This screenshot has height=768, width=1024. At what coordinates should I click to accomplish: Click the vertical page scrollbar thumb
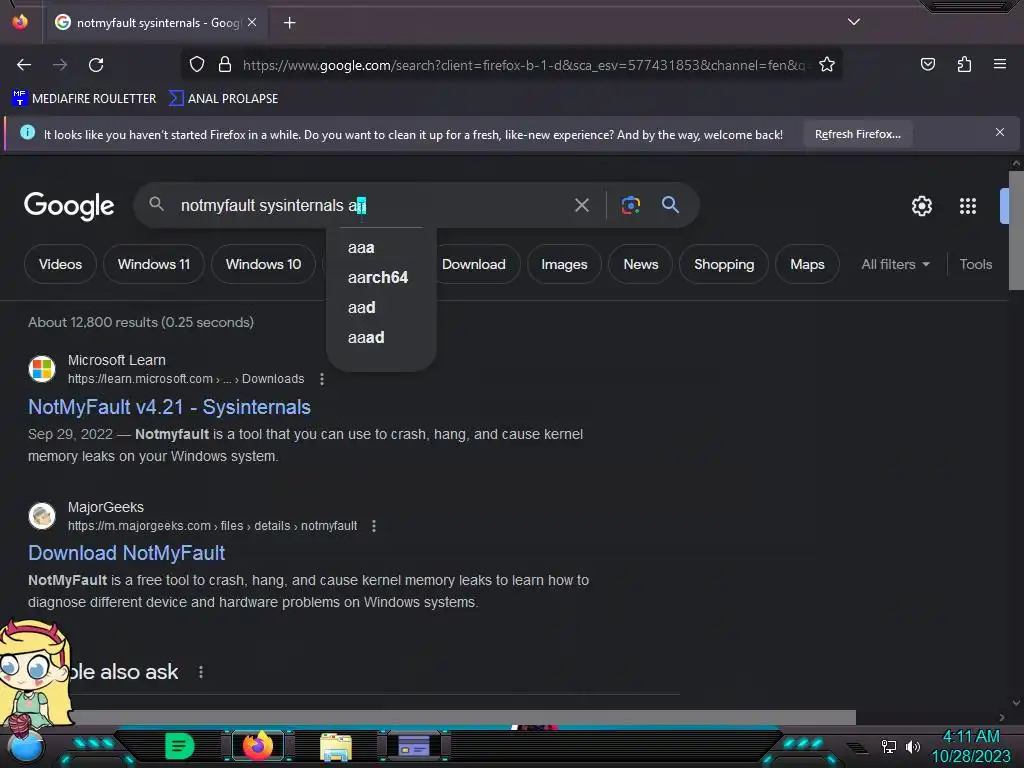point(1016,231)
